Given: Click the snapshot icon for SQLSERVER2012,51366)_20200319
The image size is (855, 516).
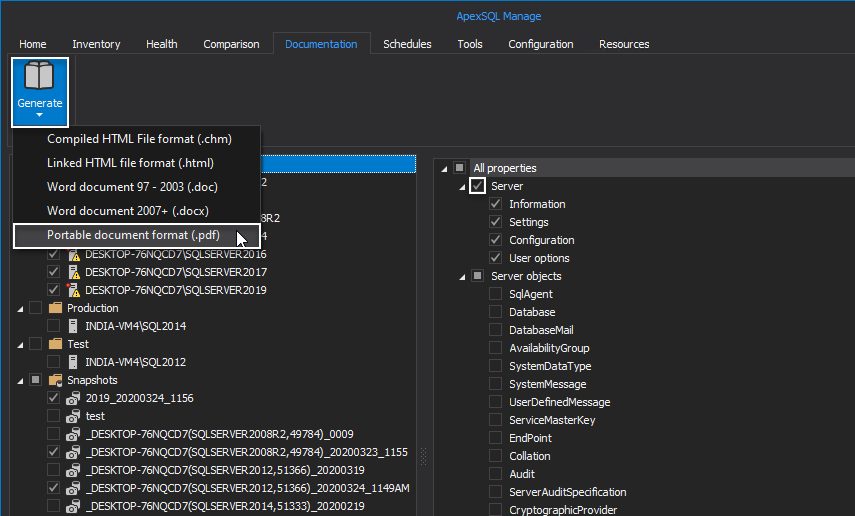Looking at the screenshot, I should coord(73,470).
